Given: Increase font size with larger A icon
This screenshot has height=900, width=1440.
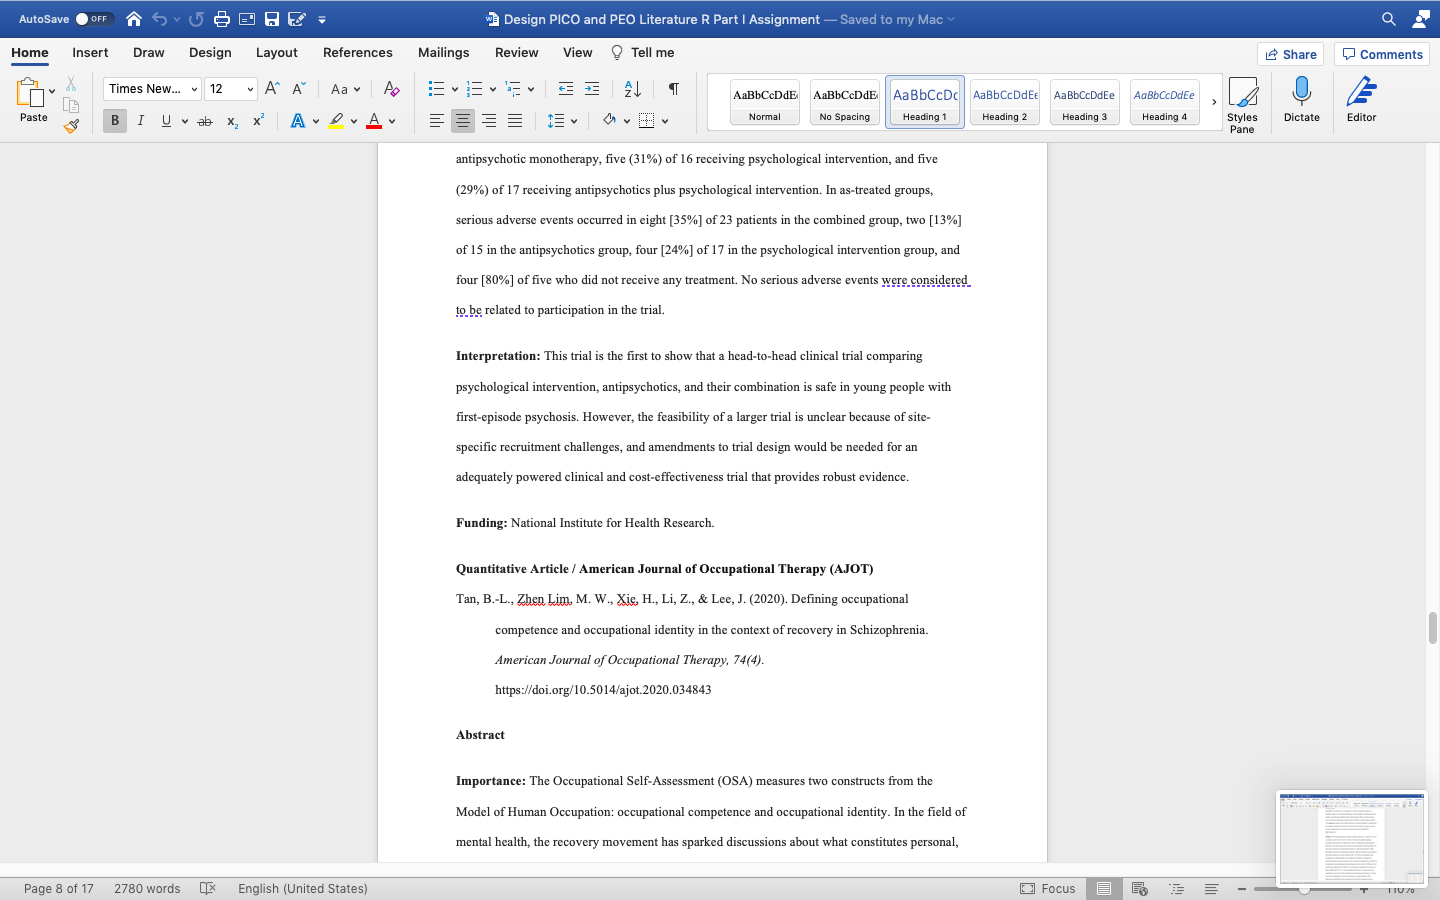Looking at the screenshot, I should click(272, 89).
